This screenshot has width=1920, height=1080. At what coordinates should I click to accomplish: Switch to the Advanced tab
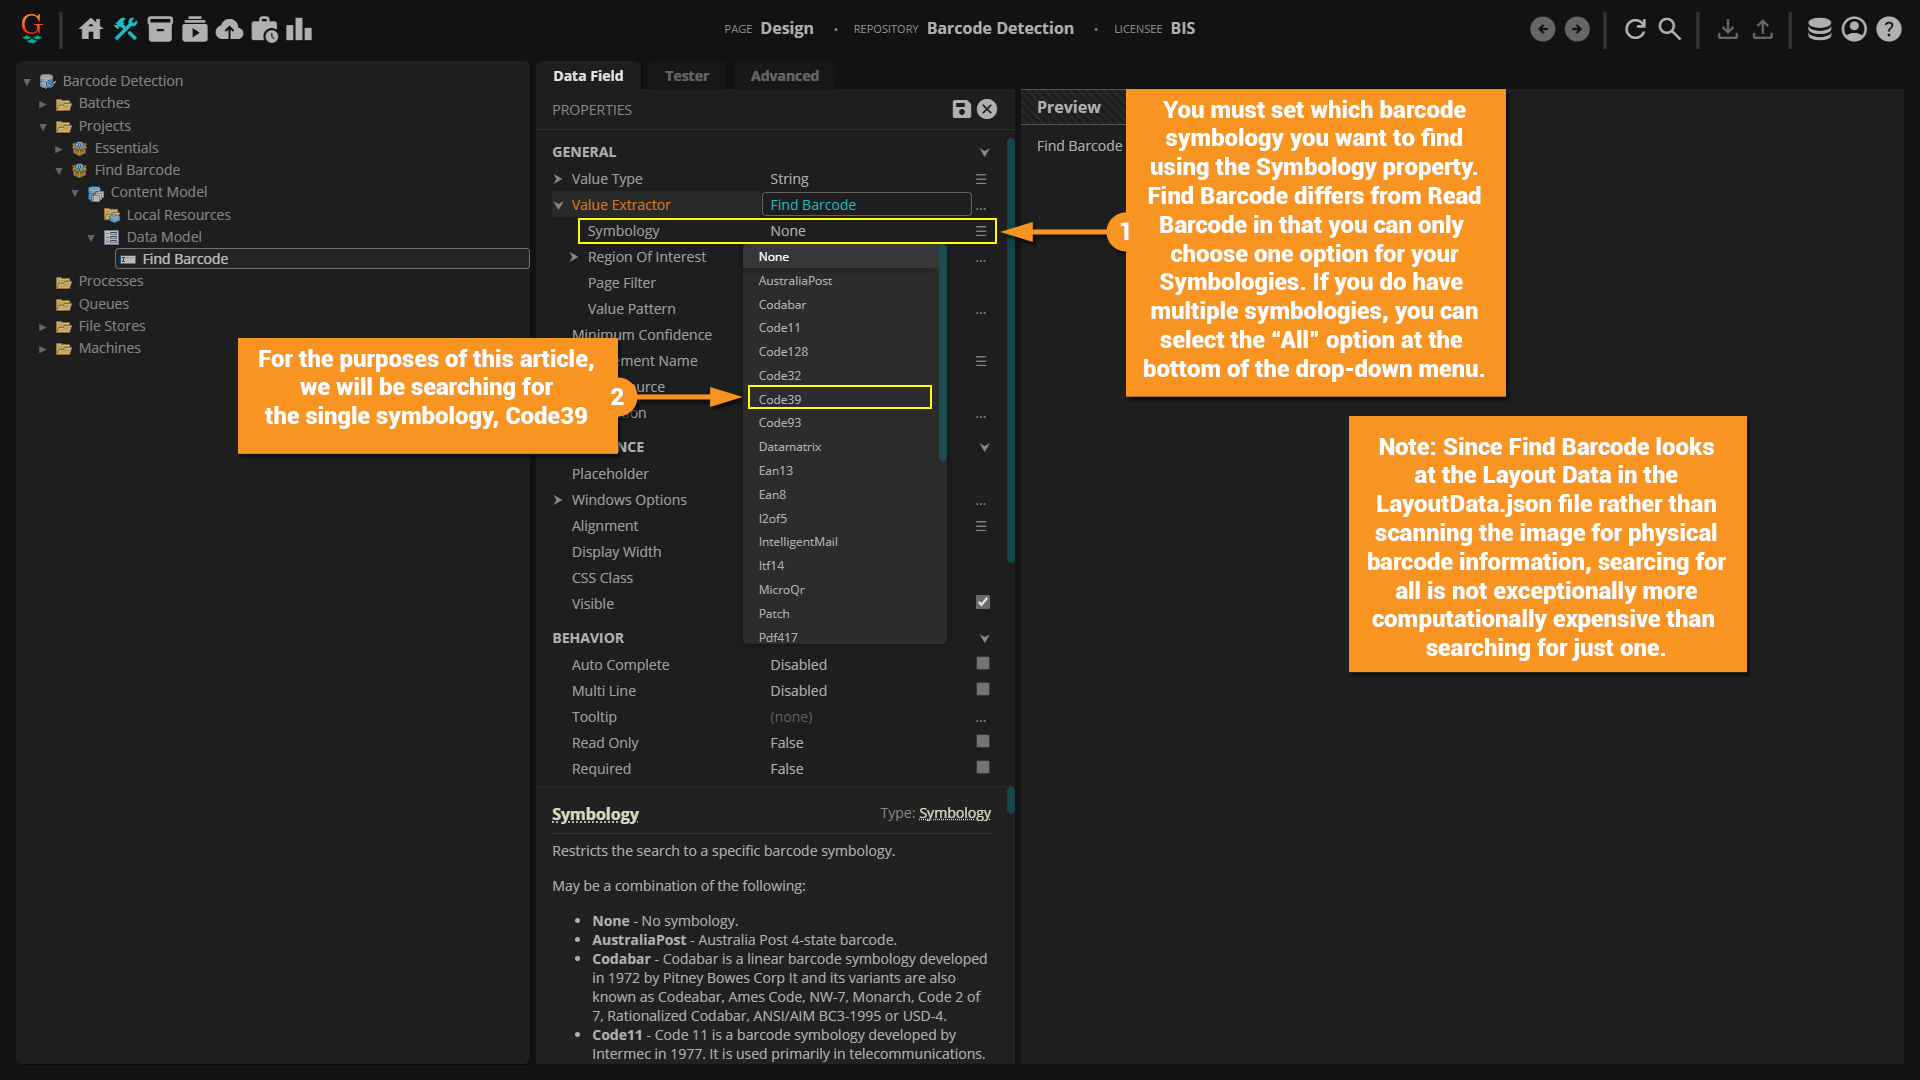(784, 76)
